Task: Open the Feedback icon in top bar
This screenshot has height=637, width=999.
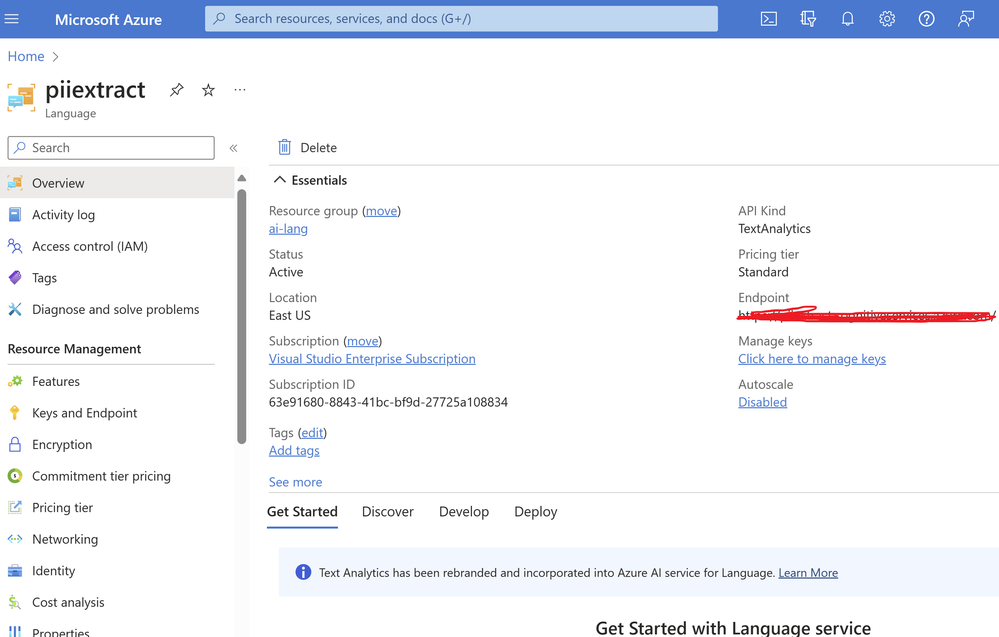Action: pyautogui.click(x=966, y=19)
